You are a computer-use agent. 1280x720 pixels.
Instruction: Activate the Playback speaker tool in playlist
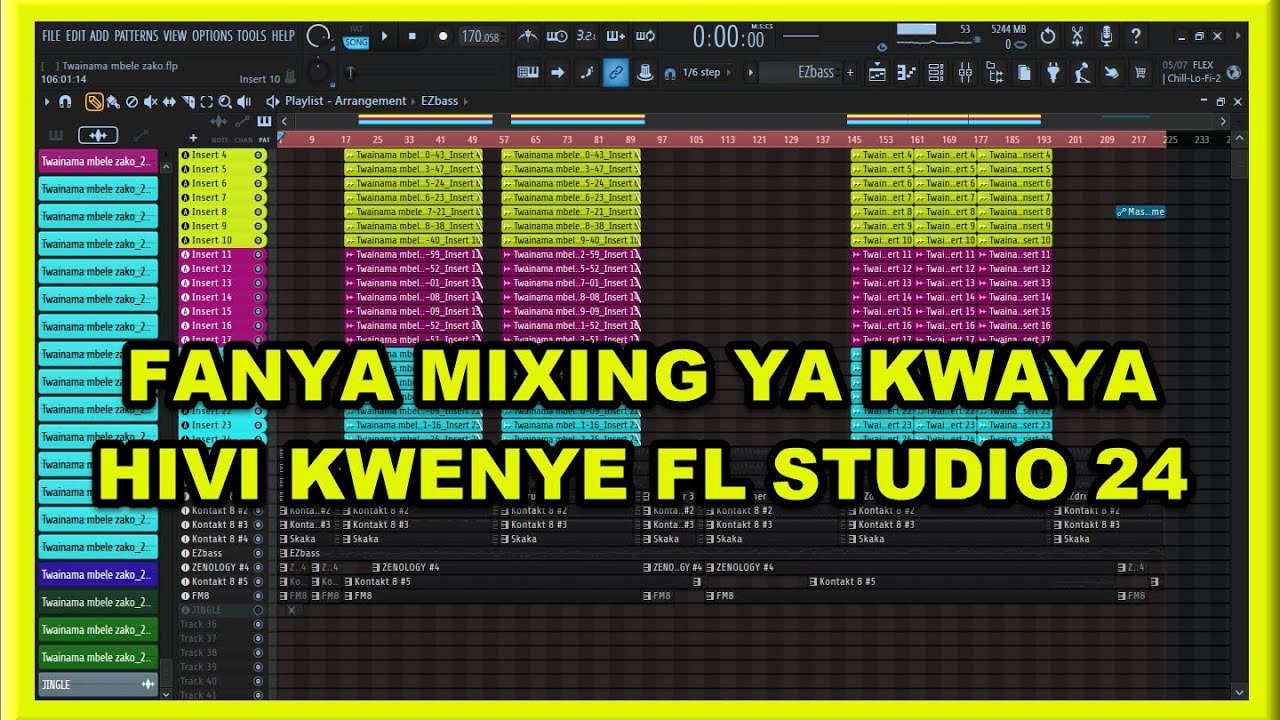pyautogui.click(x=244, y=101)
